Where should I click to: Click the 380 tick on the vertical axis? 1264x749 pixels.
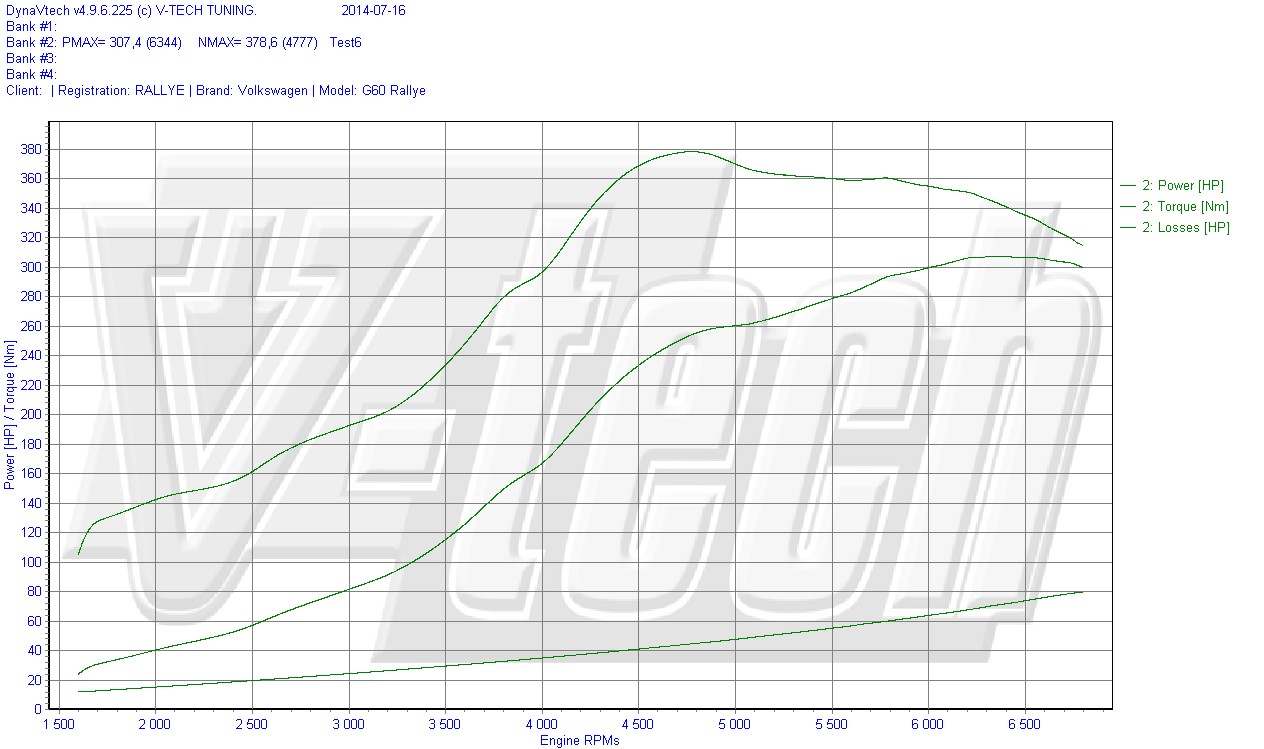pyautogui.click(x=30, y=149)
